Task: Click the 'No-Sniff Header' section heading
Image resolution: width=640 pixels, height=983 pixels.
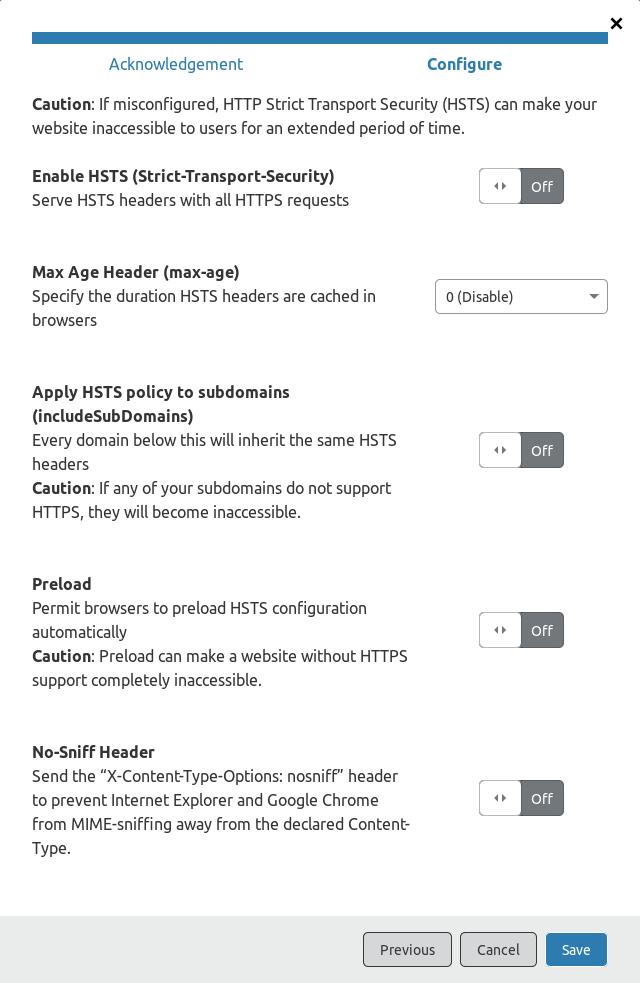Action: click(x=93, y=752)
